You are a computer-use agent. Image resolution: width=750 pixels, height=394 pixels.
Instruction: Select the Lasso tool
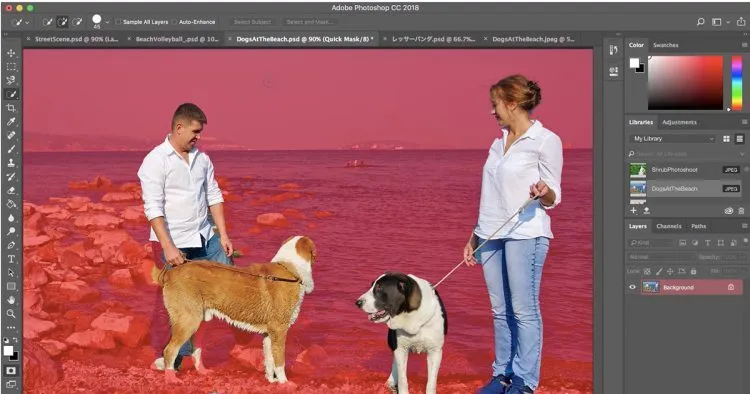pos(11,80)
